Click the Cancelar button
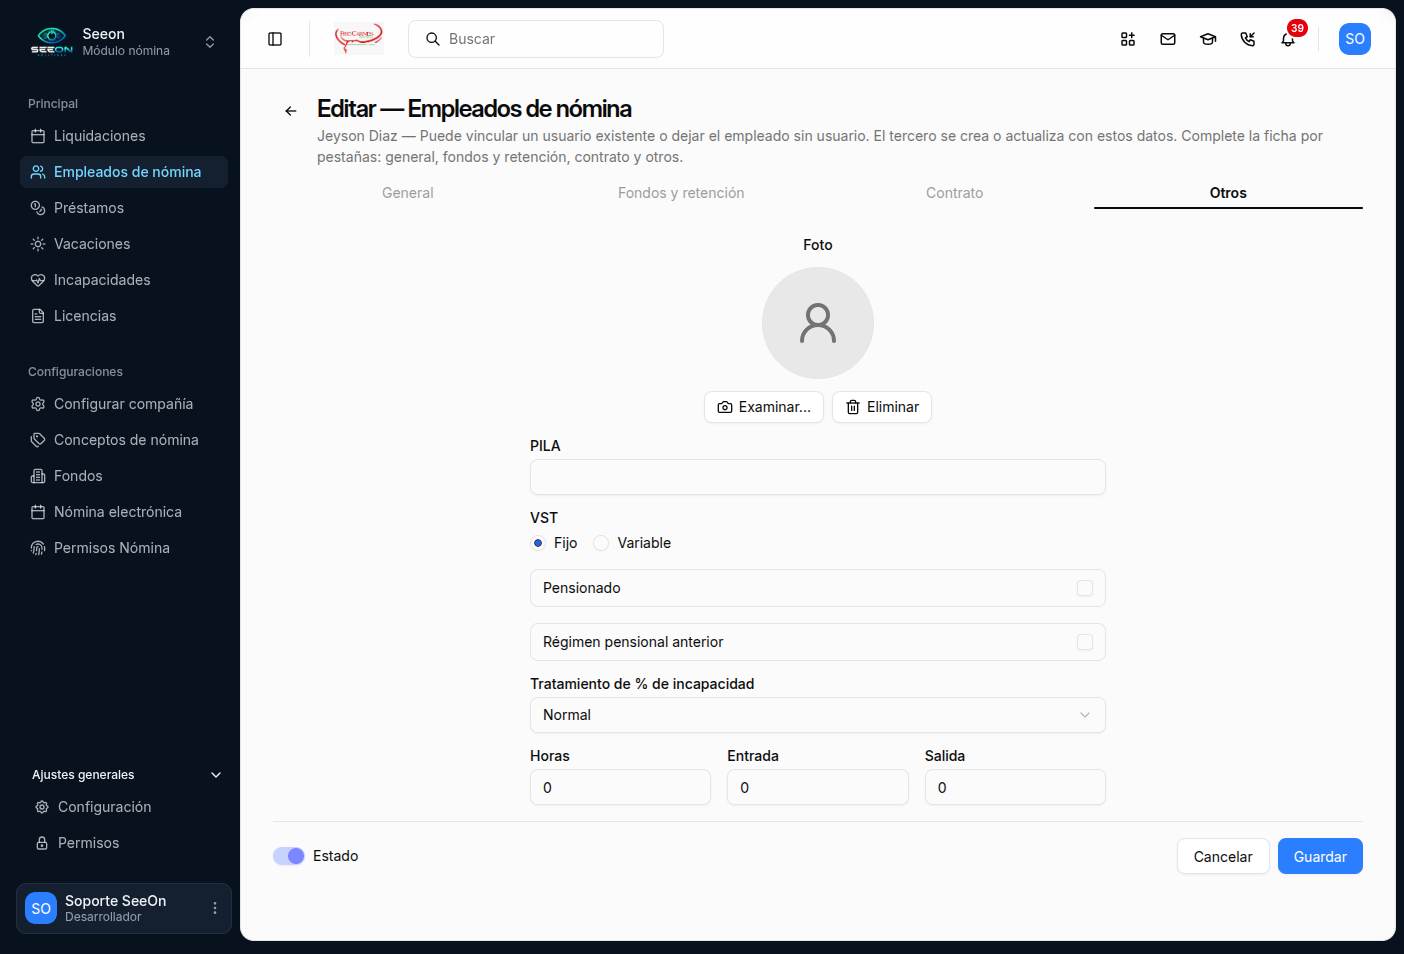 click(x=1223, y=856)
